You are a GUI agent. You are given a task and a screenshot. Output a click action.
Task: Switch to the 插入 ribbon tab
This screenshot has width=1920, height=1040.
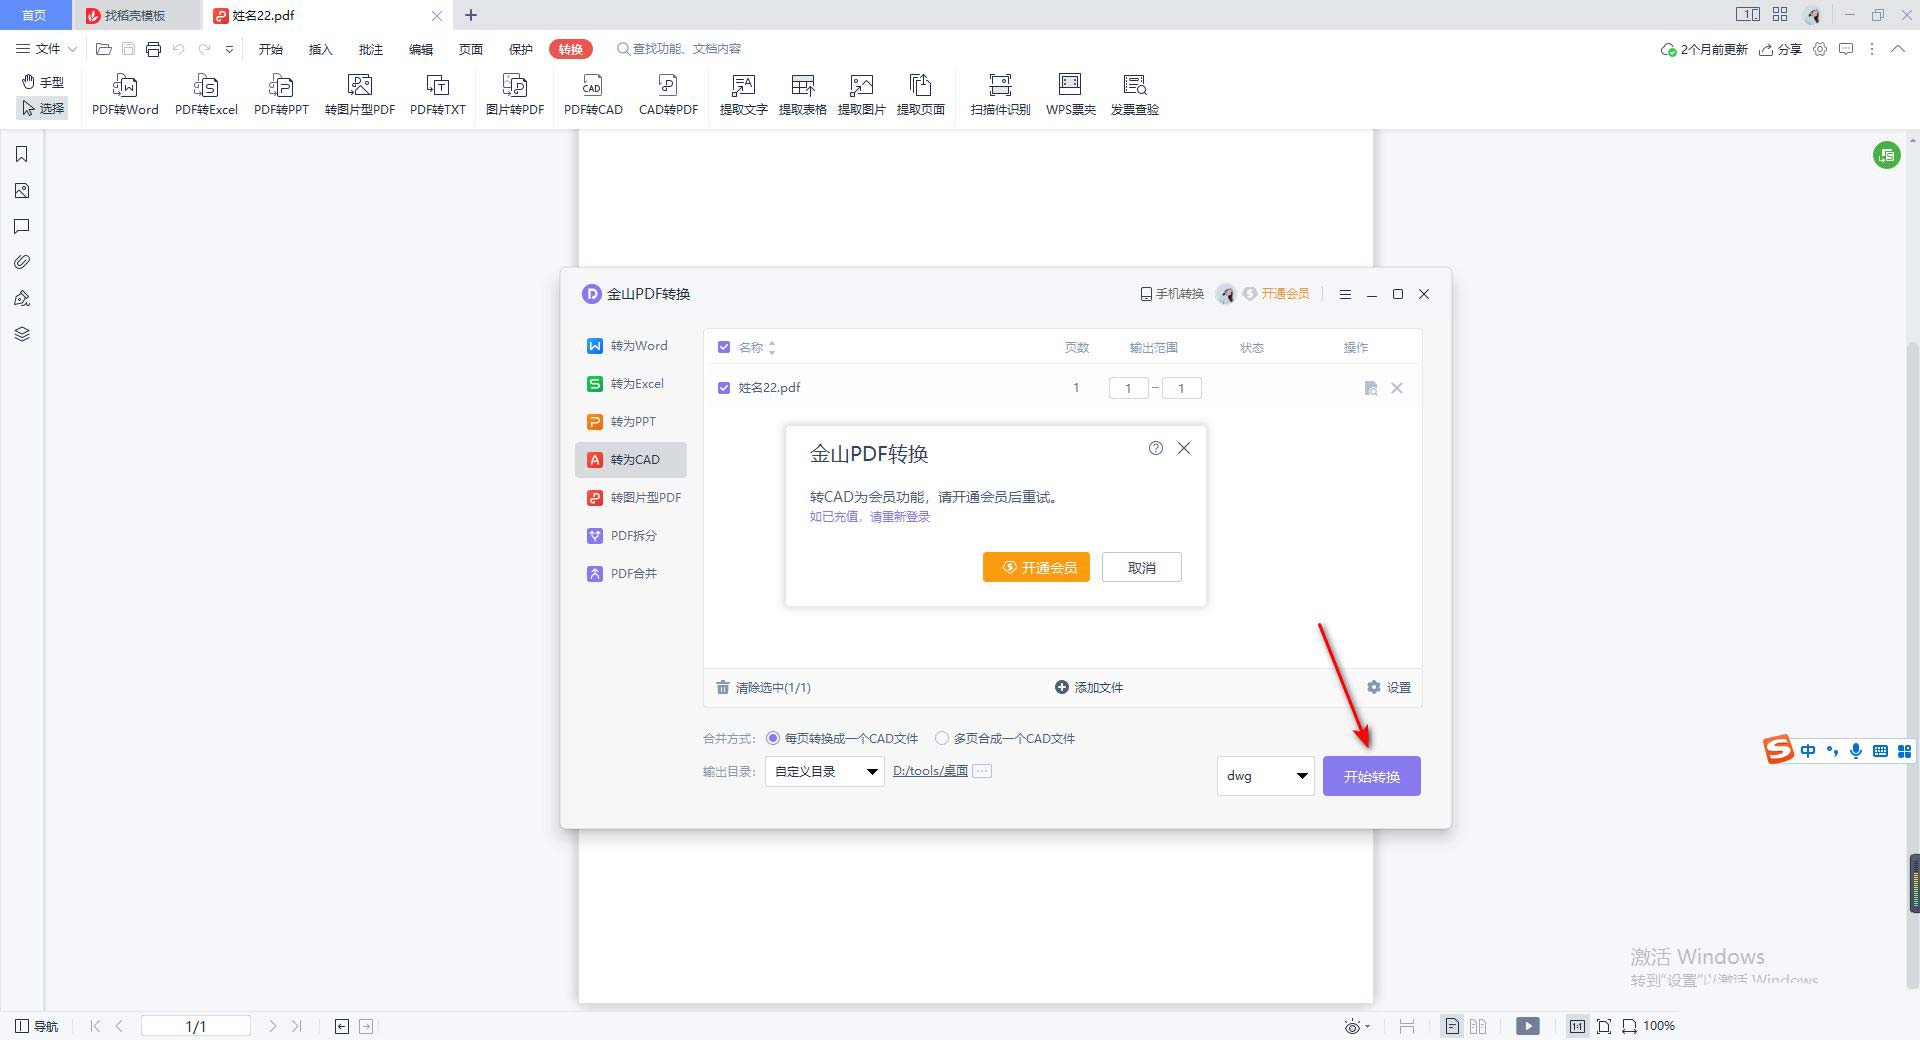pos(321,49)
